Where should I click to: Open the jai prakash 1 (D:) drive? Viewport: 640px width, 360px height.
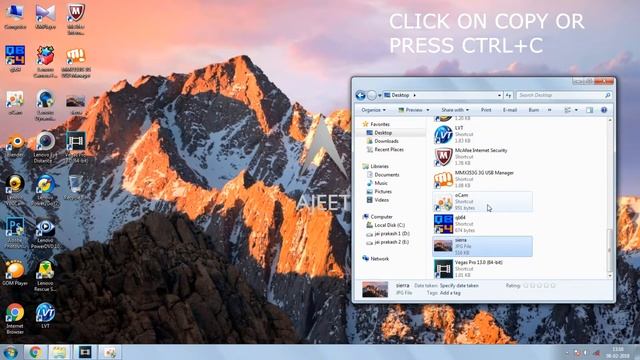coord(392,234)
